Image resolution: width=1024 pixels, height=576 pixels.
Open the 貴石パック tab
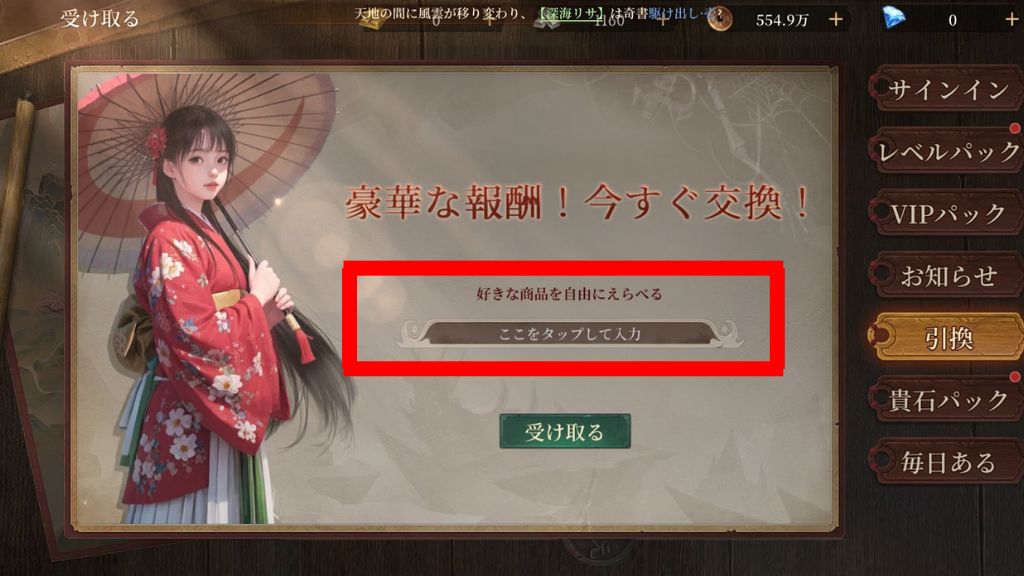coord(946,400)
